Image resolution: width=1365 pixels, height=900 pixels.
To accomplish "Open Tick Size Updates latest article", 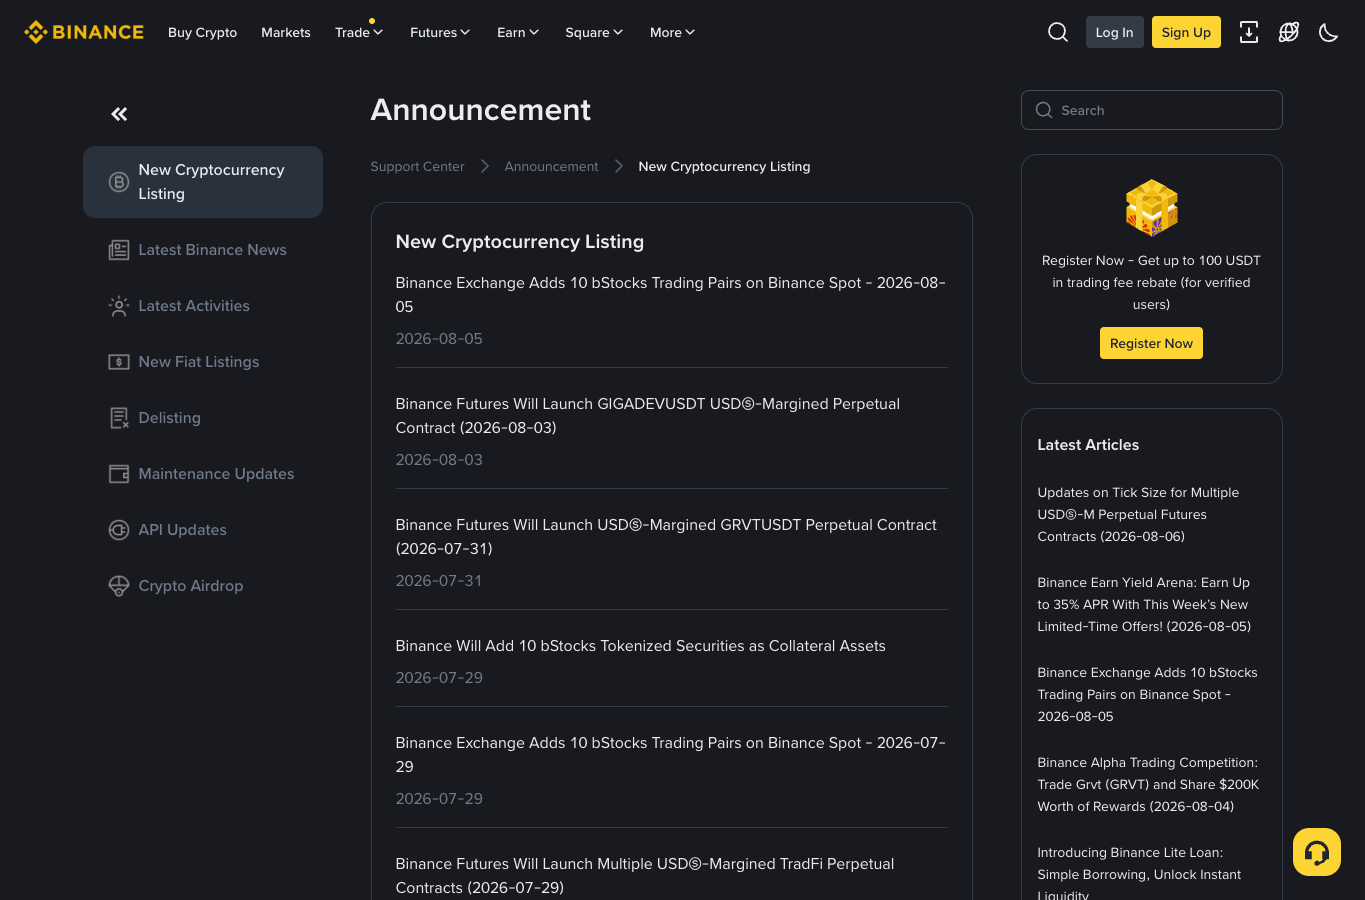I will [x=1138, y=515].
